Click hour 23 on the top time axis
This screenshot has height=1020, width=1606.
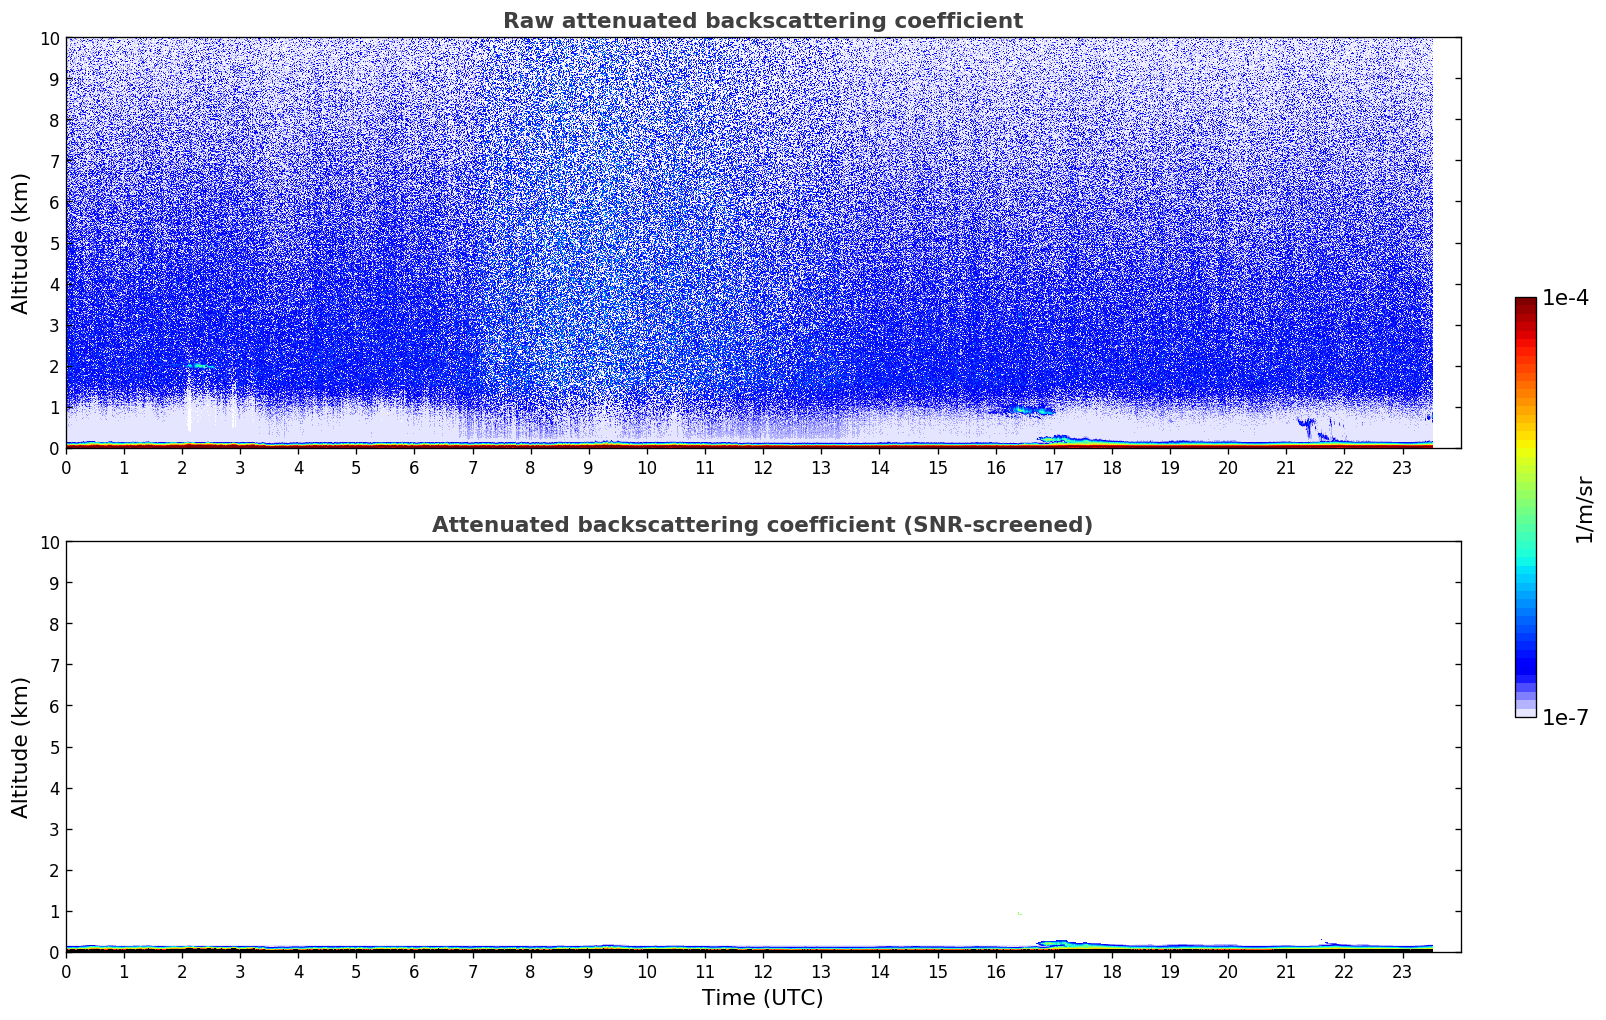tap(1402, 468)
